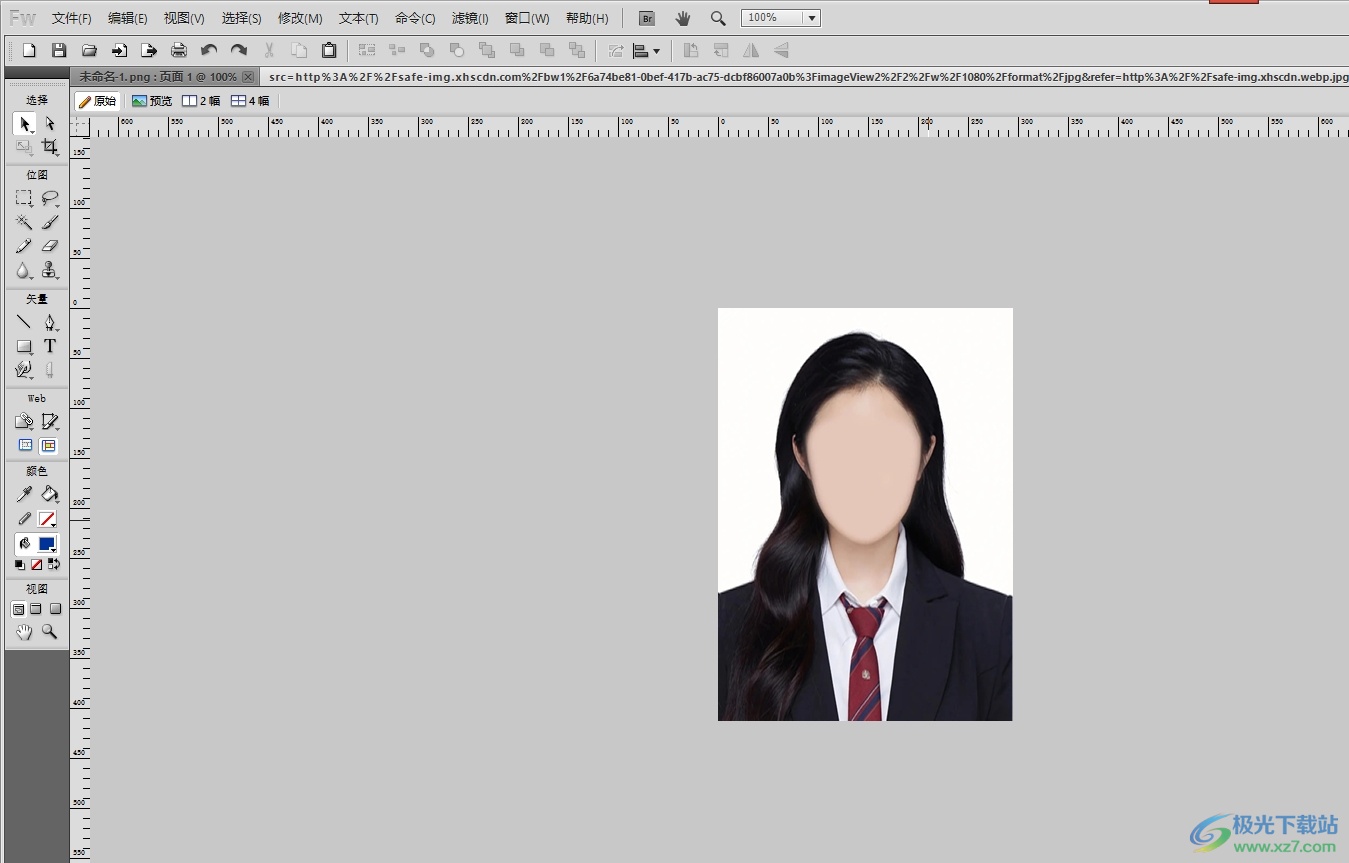Screen dimensions: 1349x863
Task: Select the Hand tool in tools panel
Action: 25,632
